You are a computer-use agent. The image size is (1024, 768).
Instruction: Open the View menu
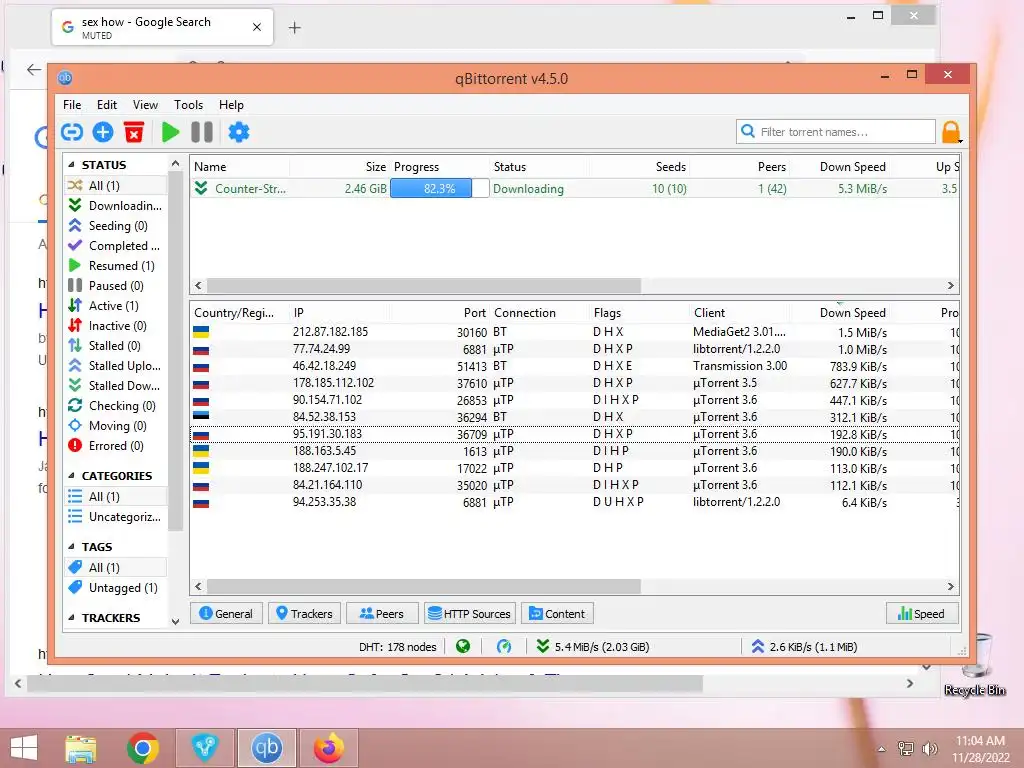(145, 104)
